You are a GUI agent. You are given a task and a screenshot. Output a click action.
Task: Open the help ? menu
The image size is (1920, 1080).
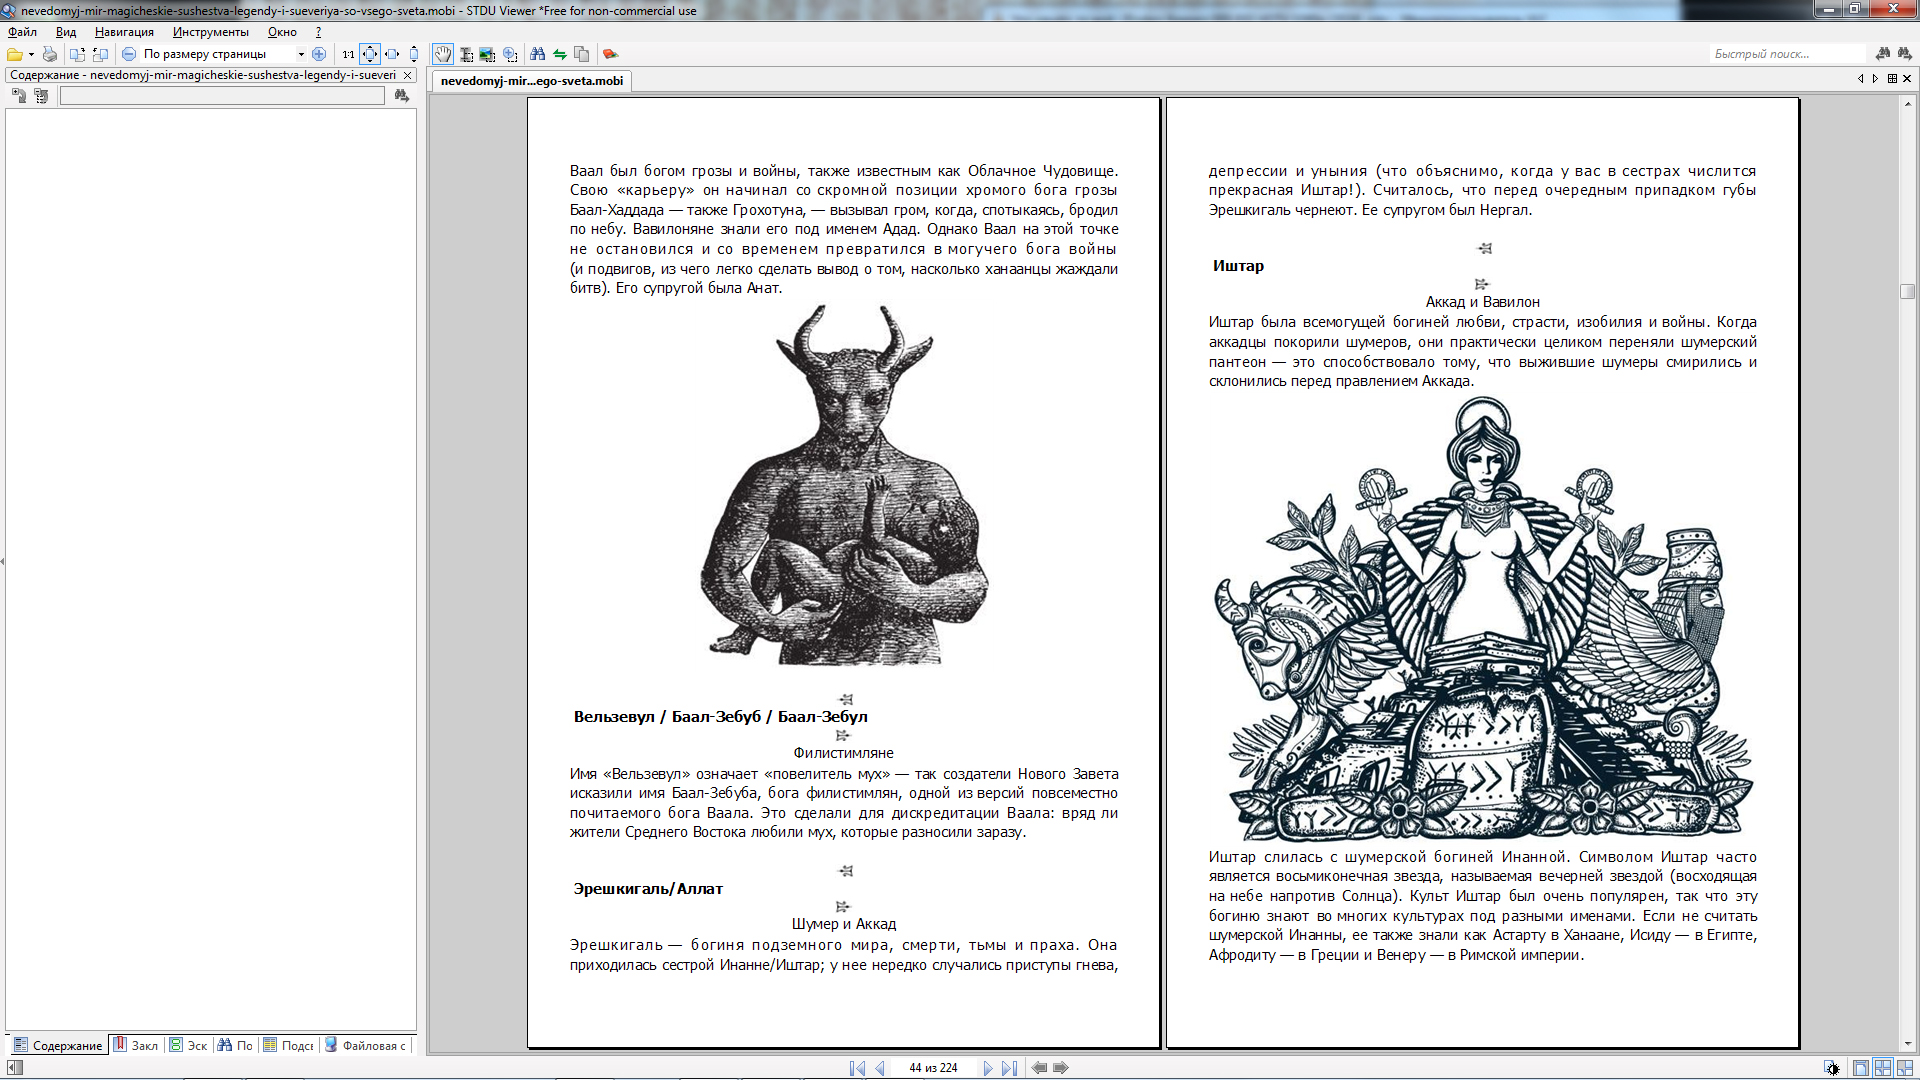(318, 32)
